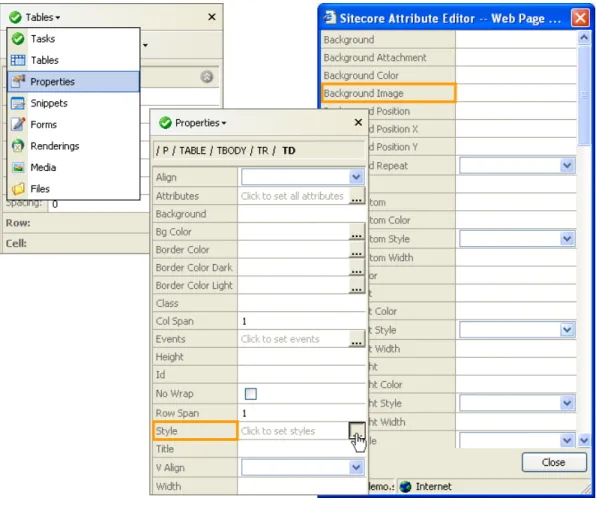Click the green checkmark icon beside Tables header
The height and width of the screenshot is (507, 596).
[x=15, y=17]
